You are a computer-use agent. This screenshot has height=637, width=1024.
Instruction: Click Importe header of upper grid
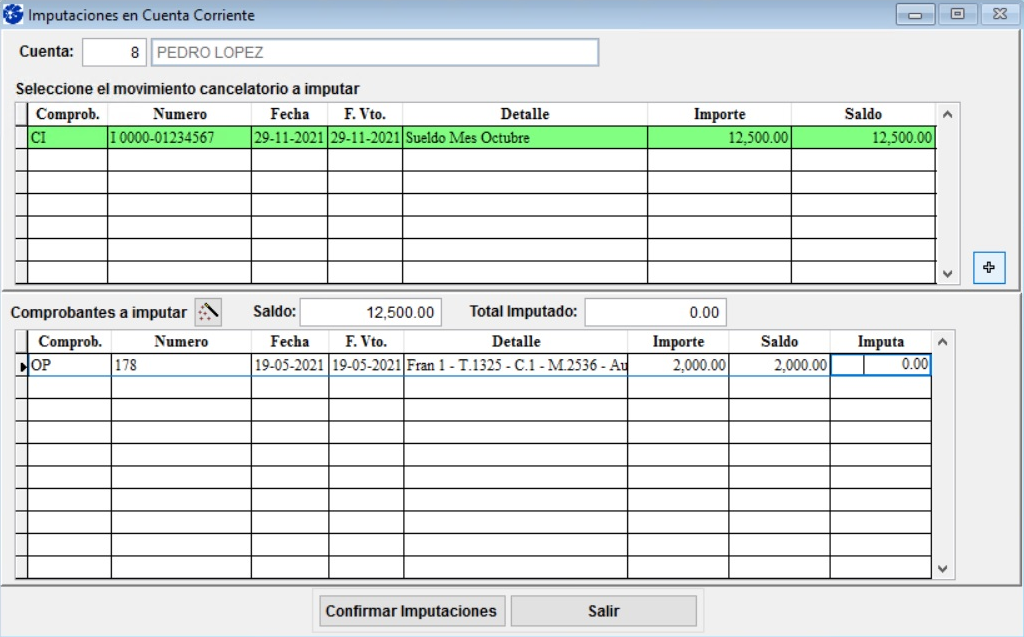tap(719, 114)
